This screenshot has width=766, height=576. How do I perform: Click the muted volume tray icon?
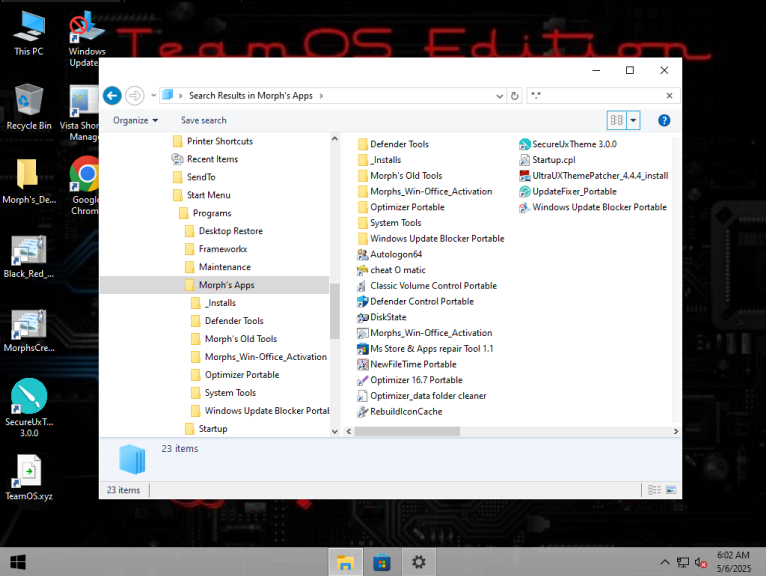coord(701,562)
